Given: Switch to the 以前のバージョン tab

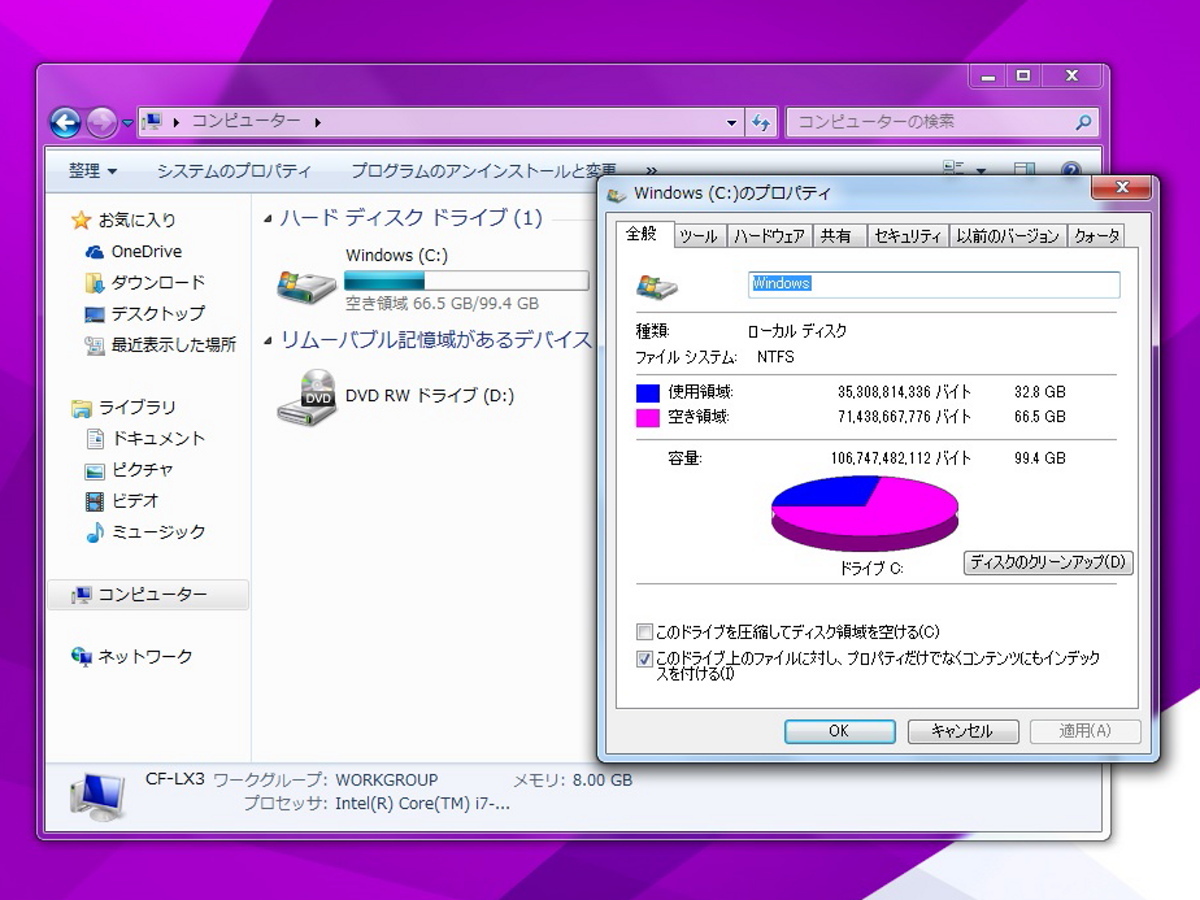Looking at the screenshot, I should (x=1007, y=236).
